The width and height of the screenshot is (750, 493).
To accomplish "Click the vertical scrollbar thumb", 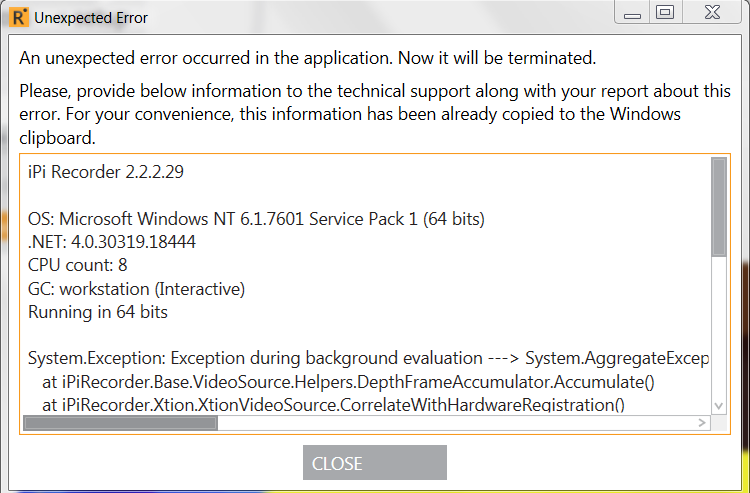I will 718,208.
